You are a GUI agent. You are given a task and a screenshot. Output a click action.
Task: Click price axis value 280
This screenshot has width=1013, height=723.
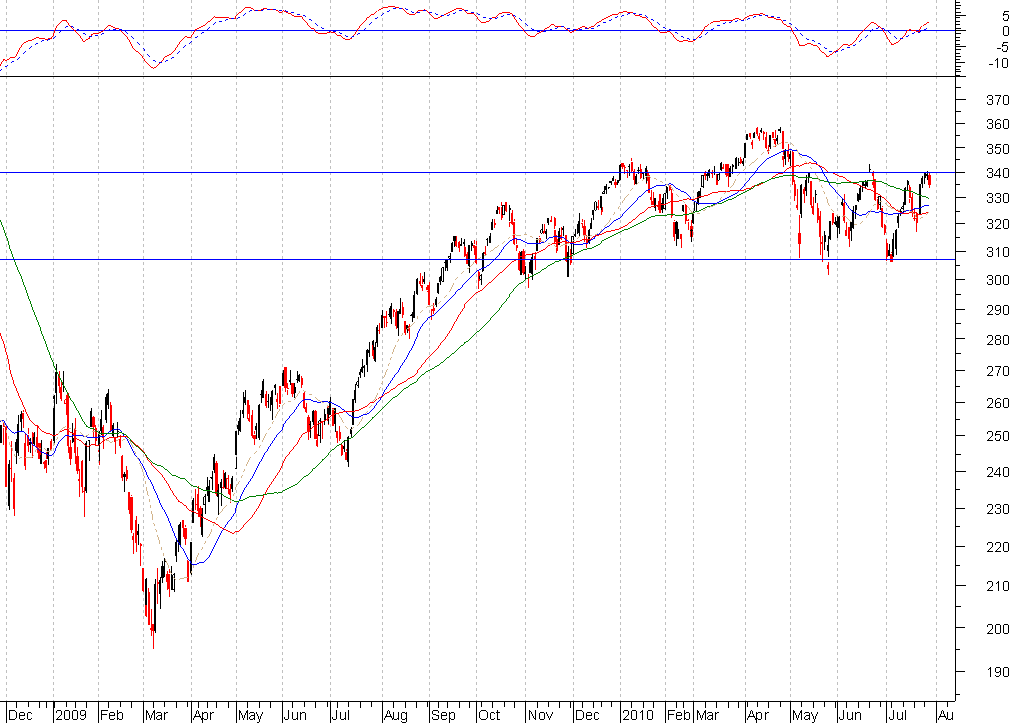coord(997,340)
